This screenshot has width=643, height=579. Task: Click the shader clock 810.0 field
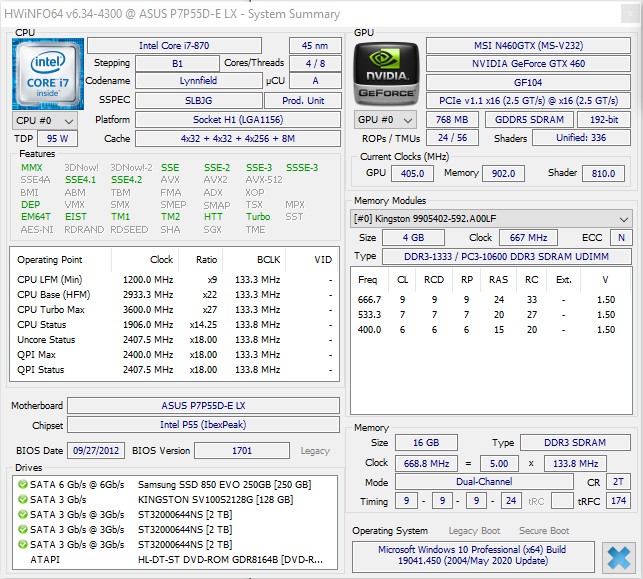point(603,173)
